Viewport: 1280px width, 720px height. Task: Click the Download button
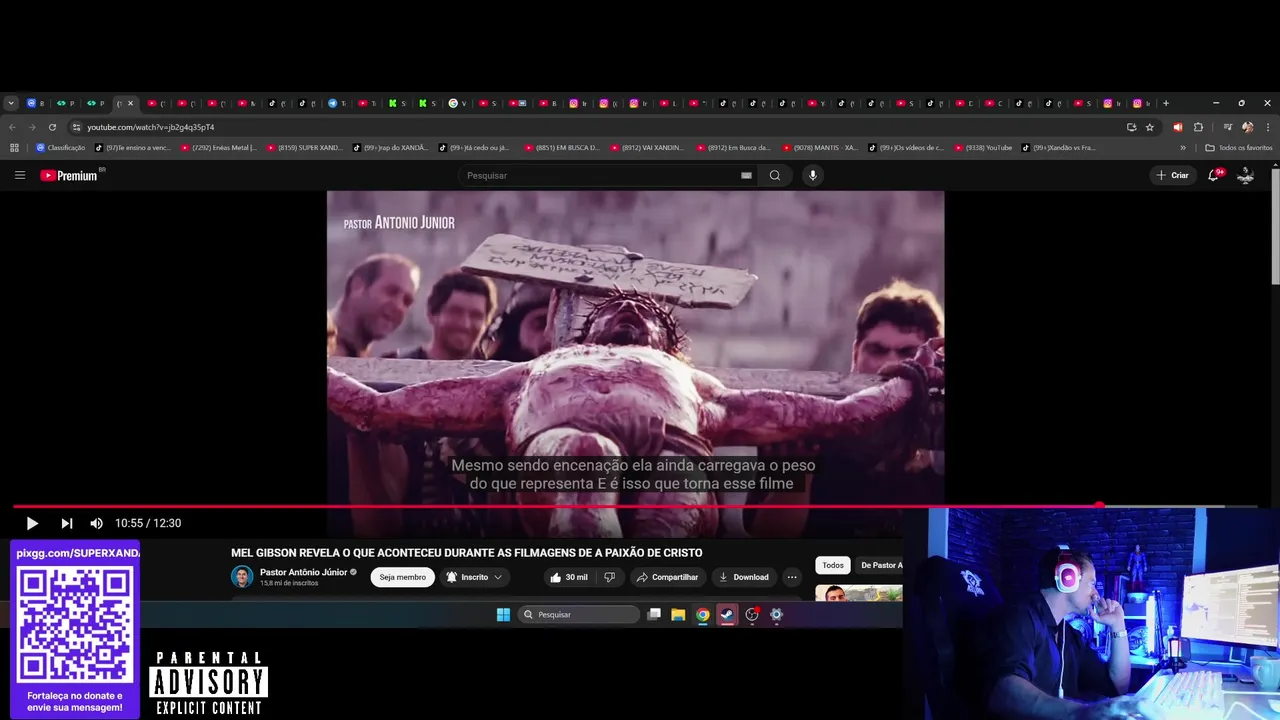pos(744,577)
